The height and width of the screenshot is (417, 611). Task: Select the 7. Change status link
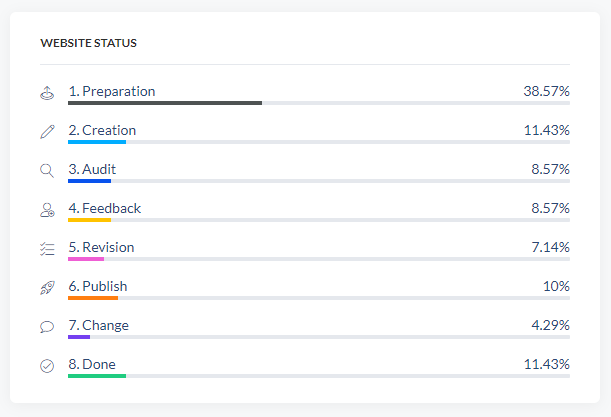pyautogui.click(x=98, y=325)
